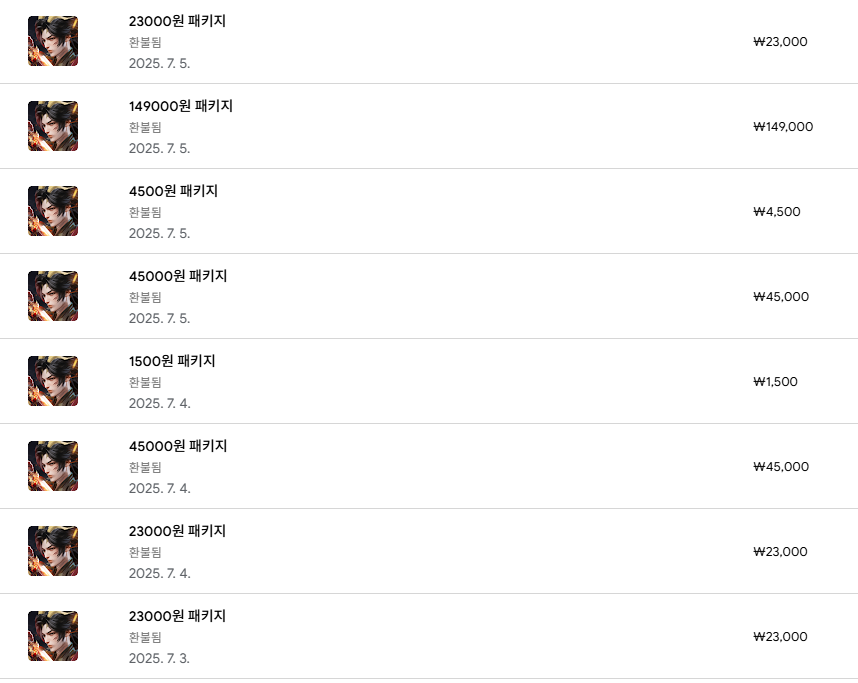Click the 환불됨 status under 149000원 패키지

tap(145, 127)
